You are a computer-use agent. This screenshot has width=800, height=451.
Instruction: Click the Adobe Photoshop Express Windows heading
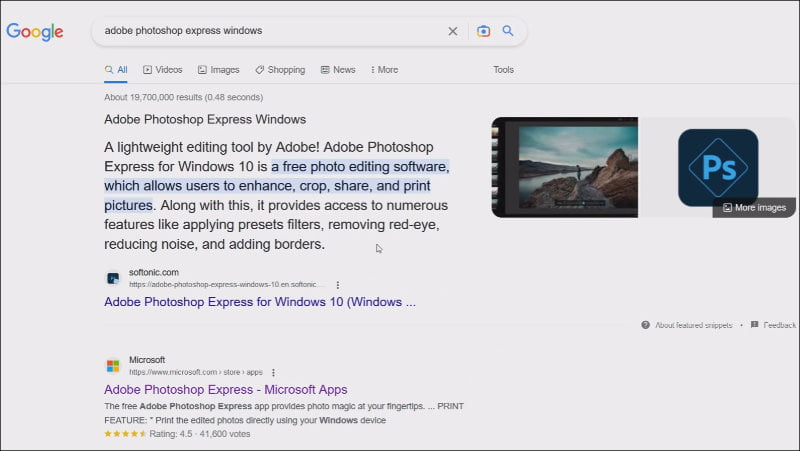click(205, 119)
